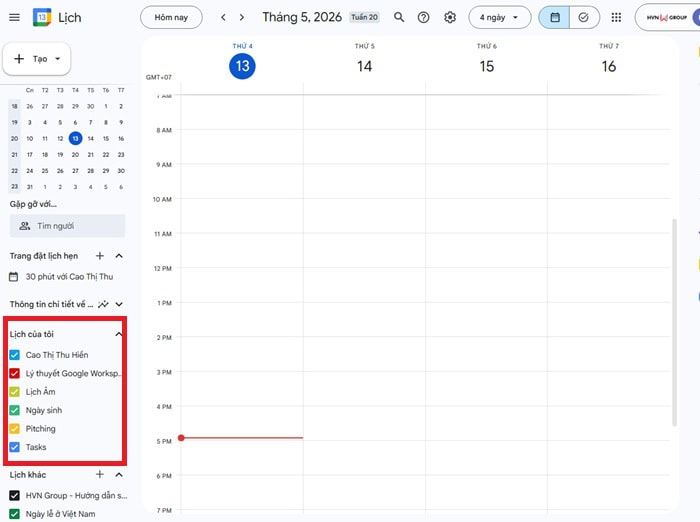Toggle Tasks calendar checkbox
Screen dimensions: 700x522
coord(15,447)
